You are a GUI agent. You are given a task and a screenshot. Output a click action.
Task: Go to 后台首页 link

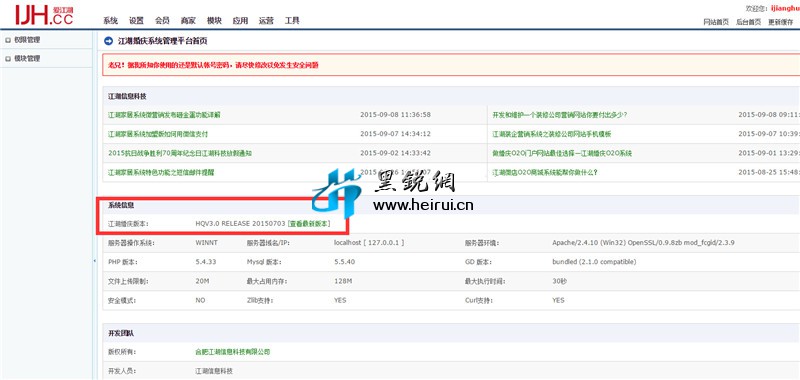tap(748, 22)
